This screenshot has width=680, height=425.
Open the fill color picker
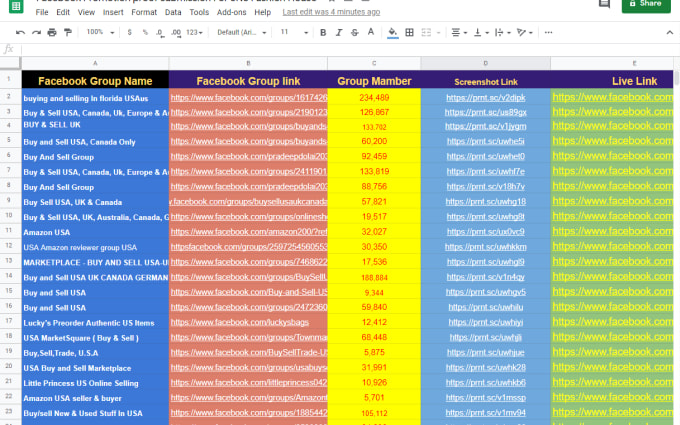tap(392, 33)
